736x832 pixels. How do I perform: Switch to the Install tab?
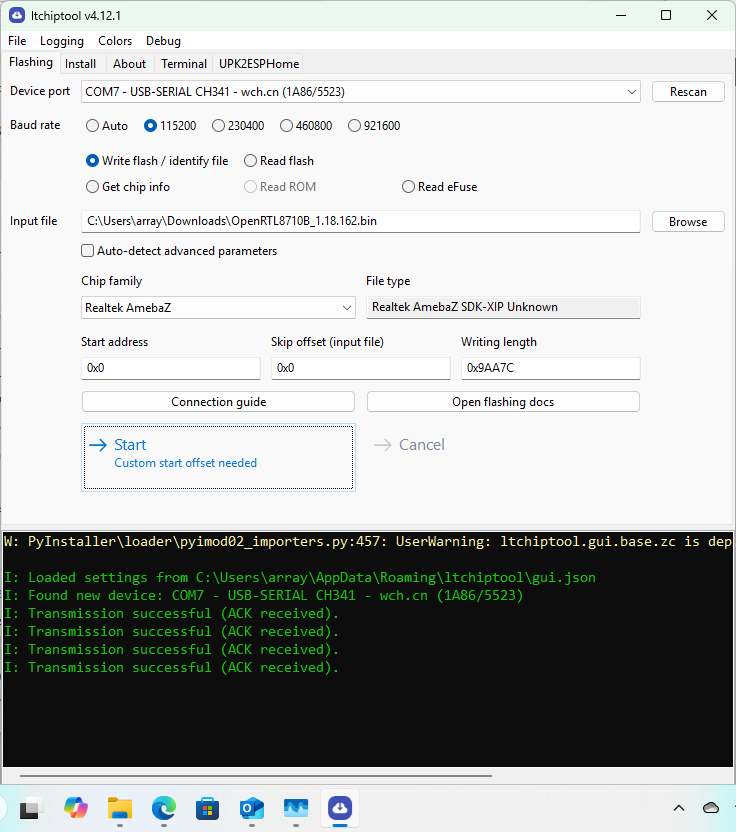coord(80,64)
